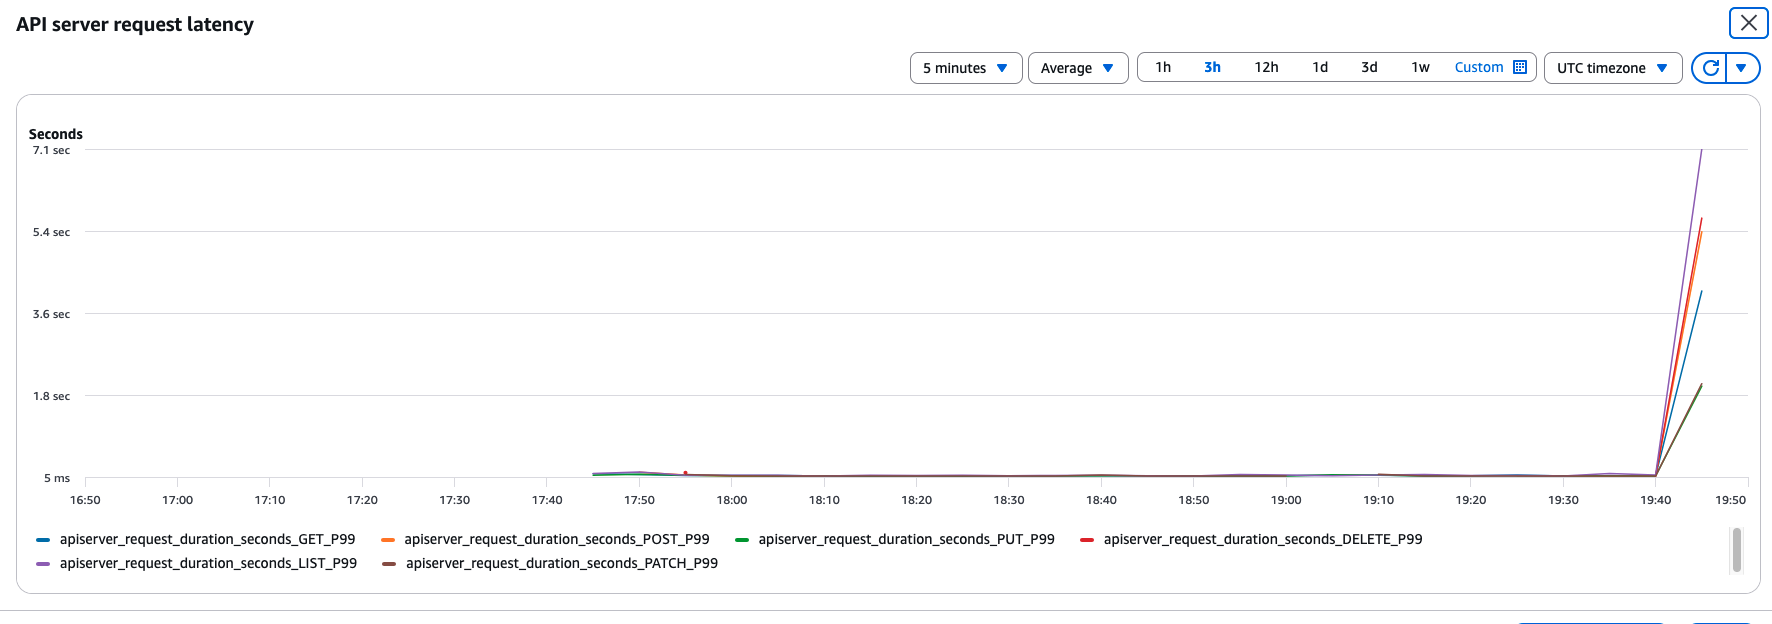
Task: Click the Seconds axis title
Action: 56,134
